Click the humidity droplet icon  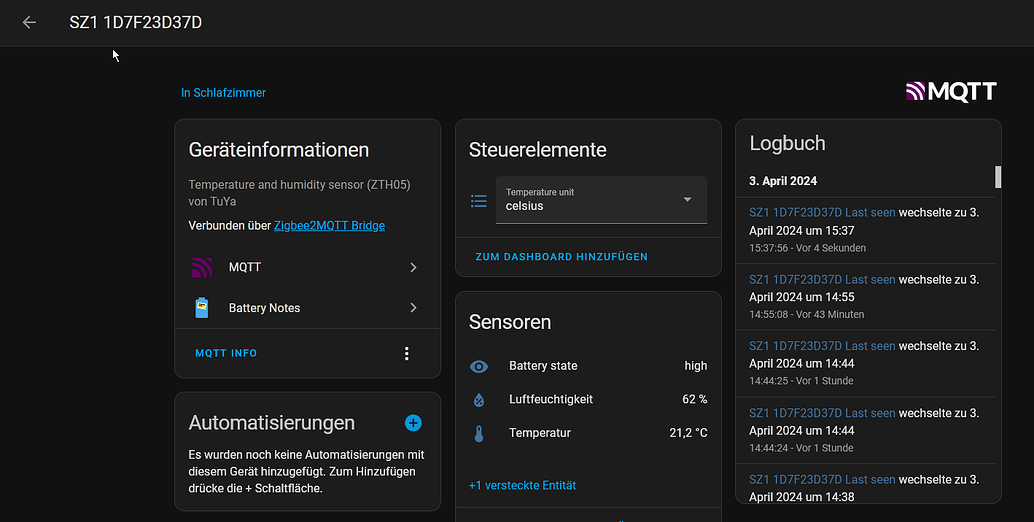point(478,400)
